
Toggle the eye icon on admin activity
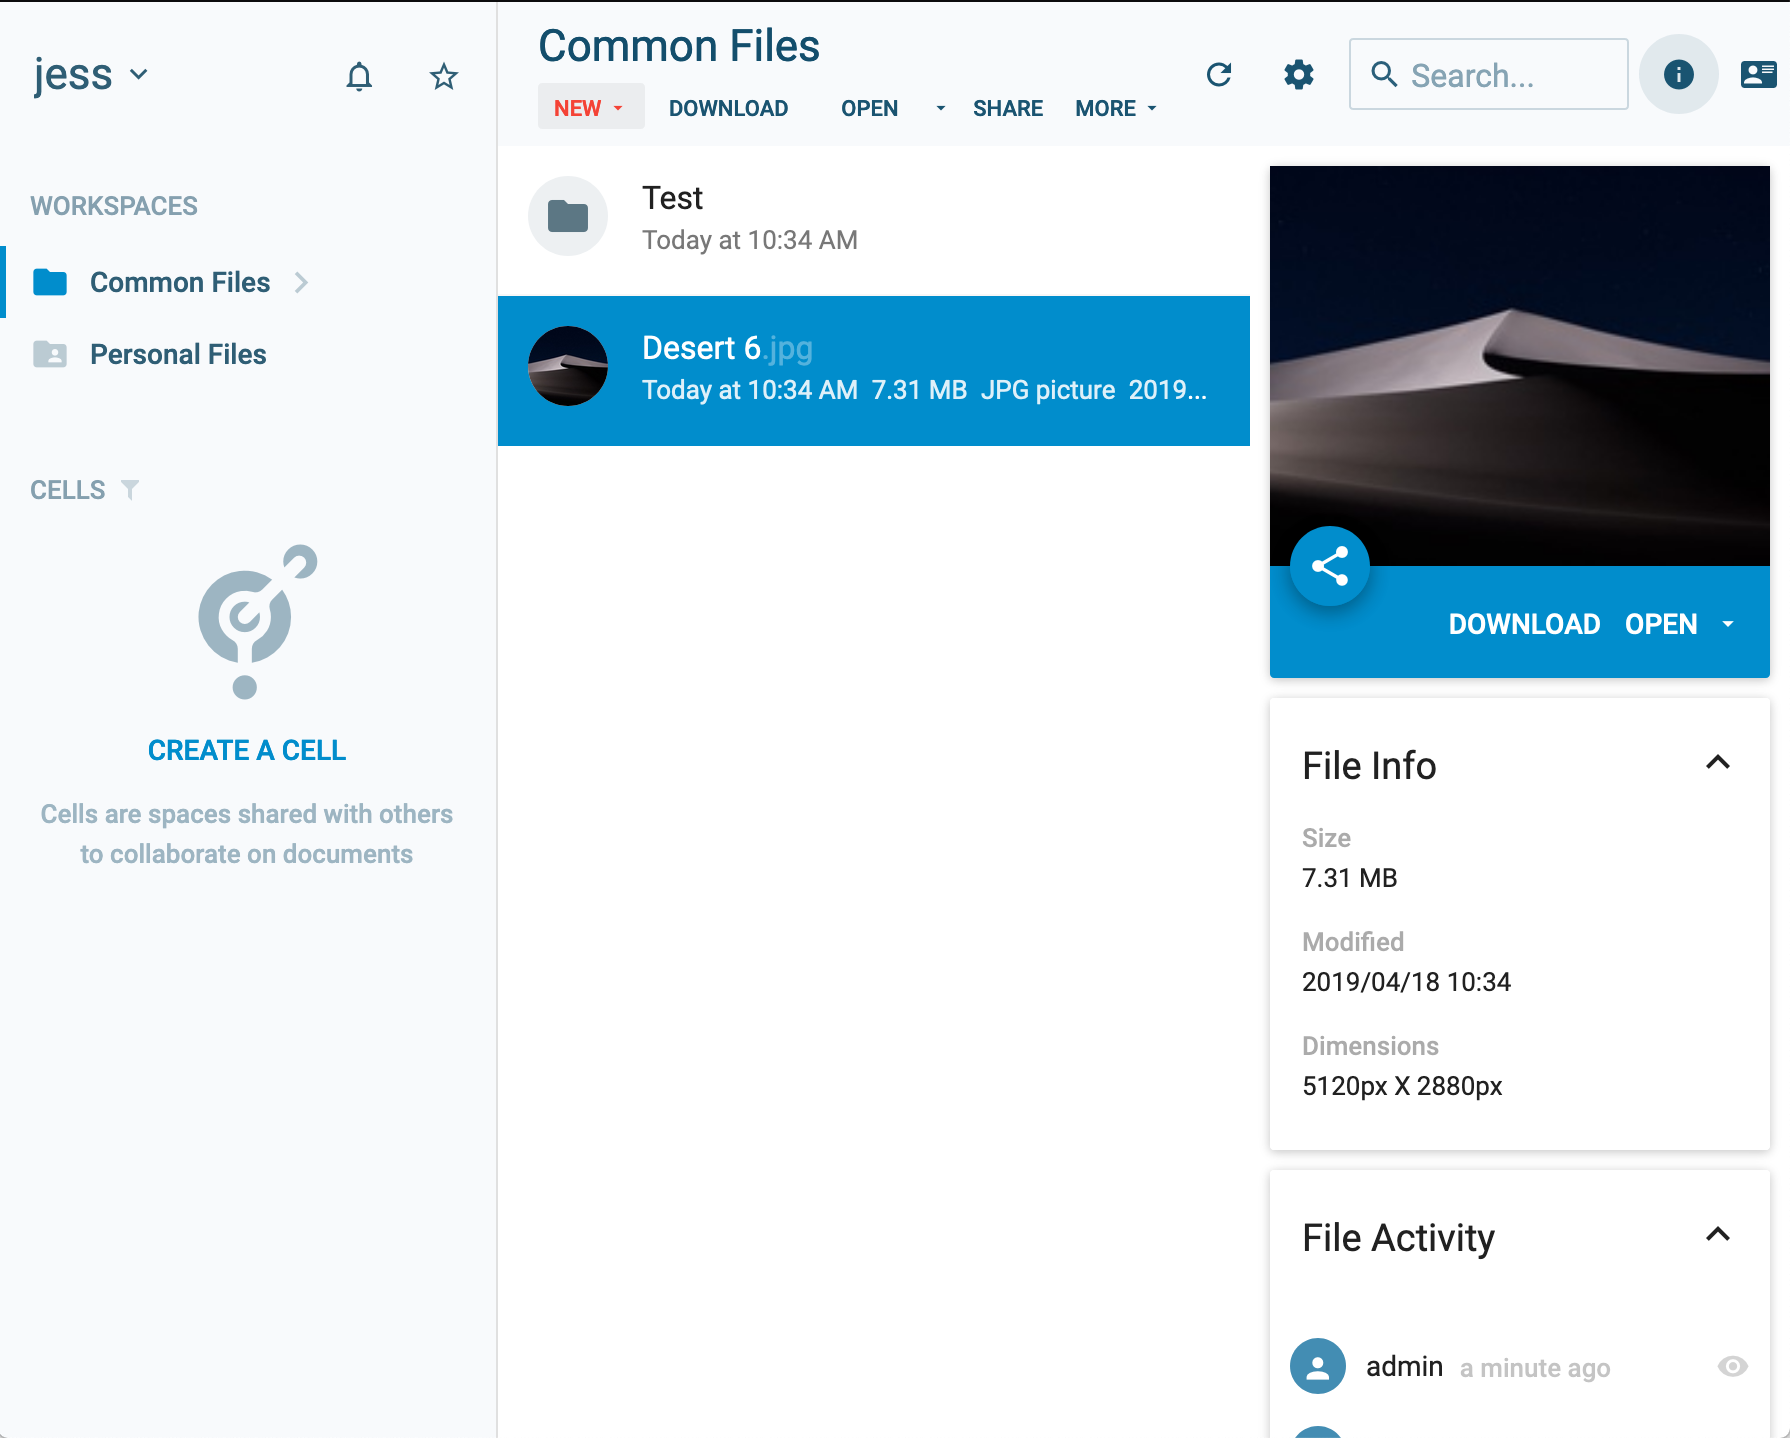click(1732, 1366)
